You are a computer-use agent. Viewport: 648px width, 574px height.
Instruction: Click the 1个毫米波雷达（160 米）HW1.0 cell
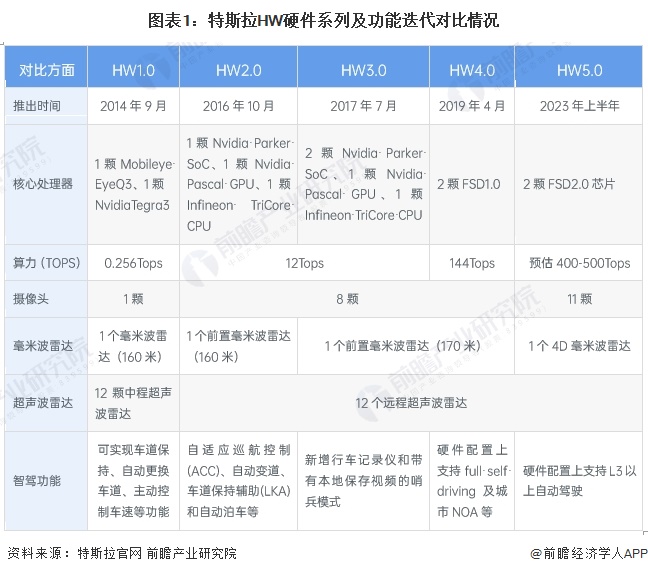pyautogui.click(x=133, y=346)
